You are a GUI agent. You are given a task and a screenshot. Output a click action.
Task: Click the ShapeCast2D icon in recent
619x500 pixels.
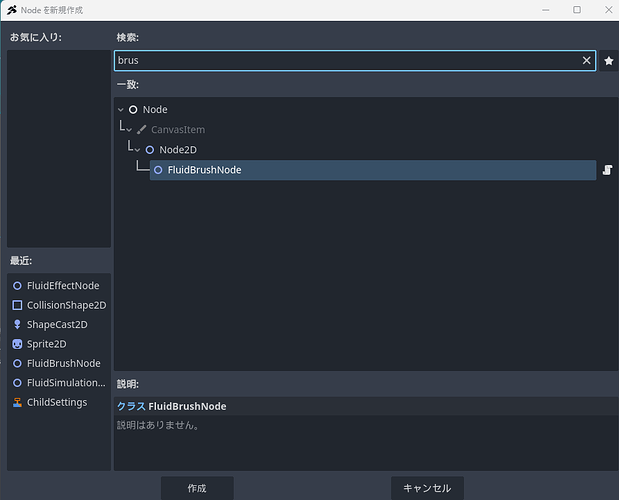click(17, 324)
